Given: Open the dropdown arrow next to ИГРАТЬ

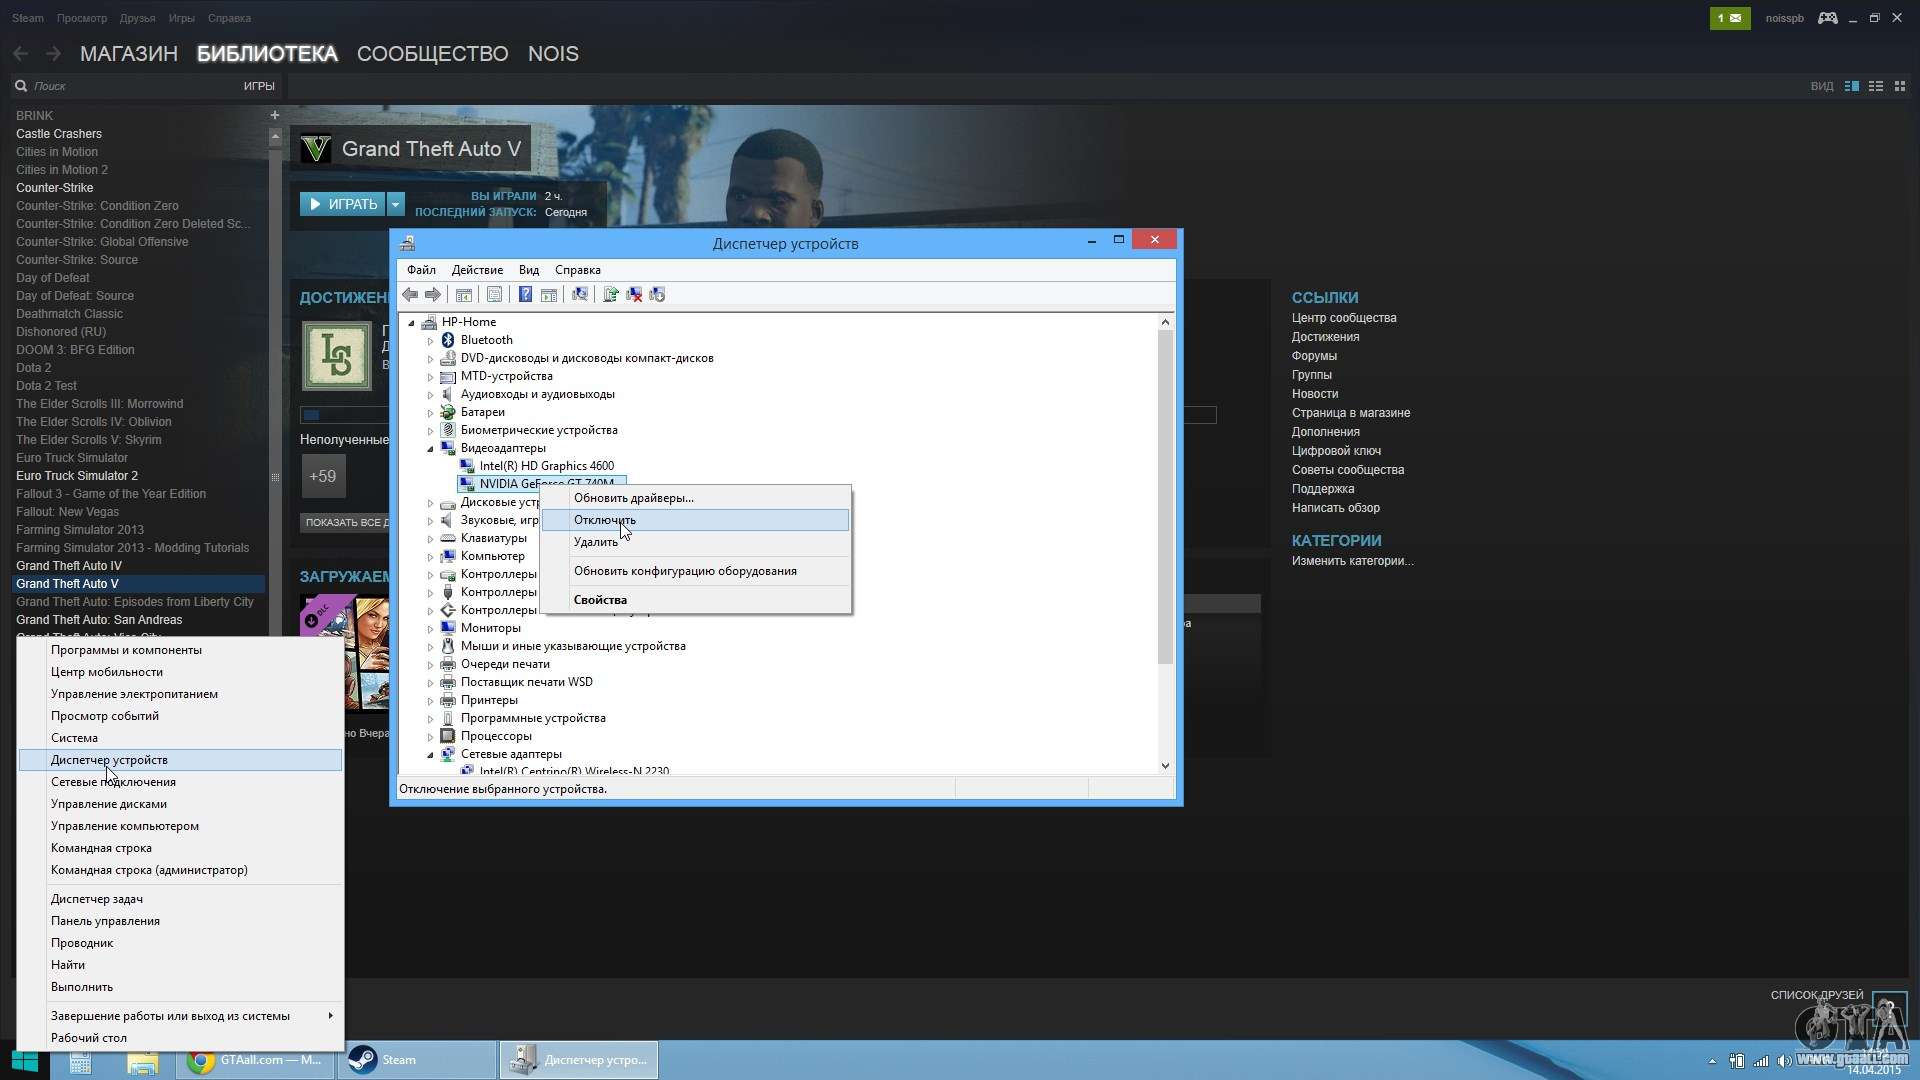Looking at the screenshot, I should click(396, 204).
